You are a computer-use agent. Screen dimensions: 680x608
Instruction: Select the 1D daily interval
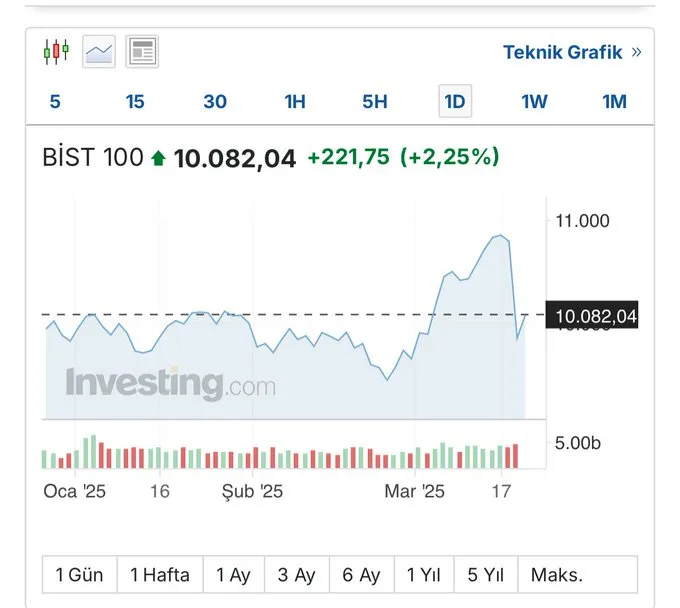(x=455, y=101)
